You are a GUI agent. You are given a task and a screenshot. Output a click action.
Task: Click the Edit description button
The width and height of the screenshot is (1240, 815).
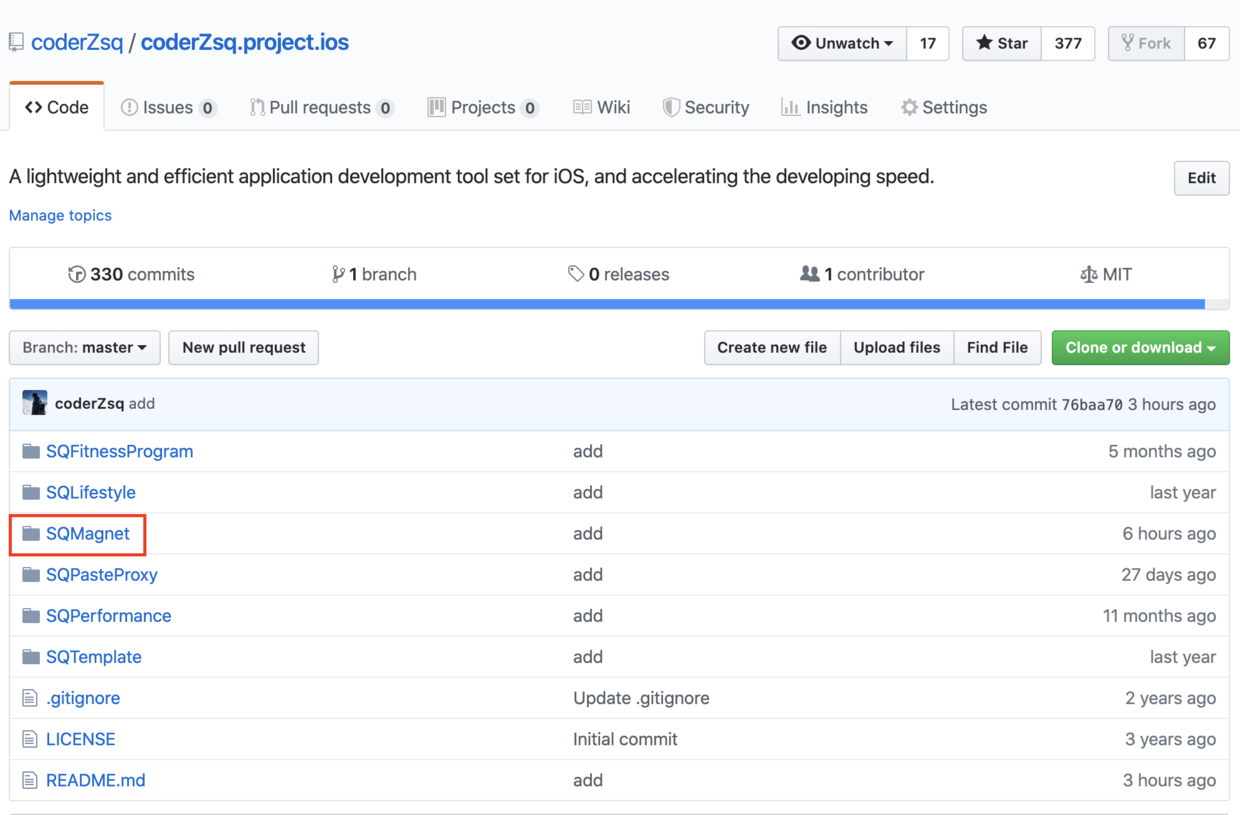tap(1202, 178)
